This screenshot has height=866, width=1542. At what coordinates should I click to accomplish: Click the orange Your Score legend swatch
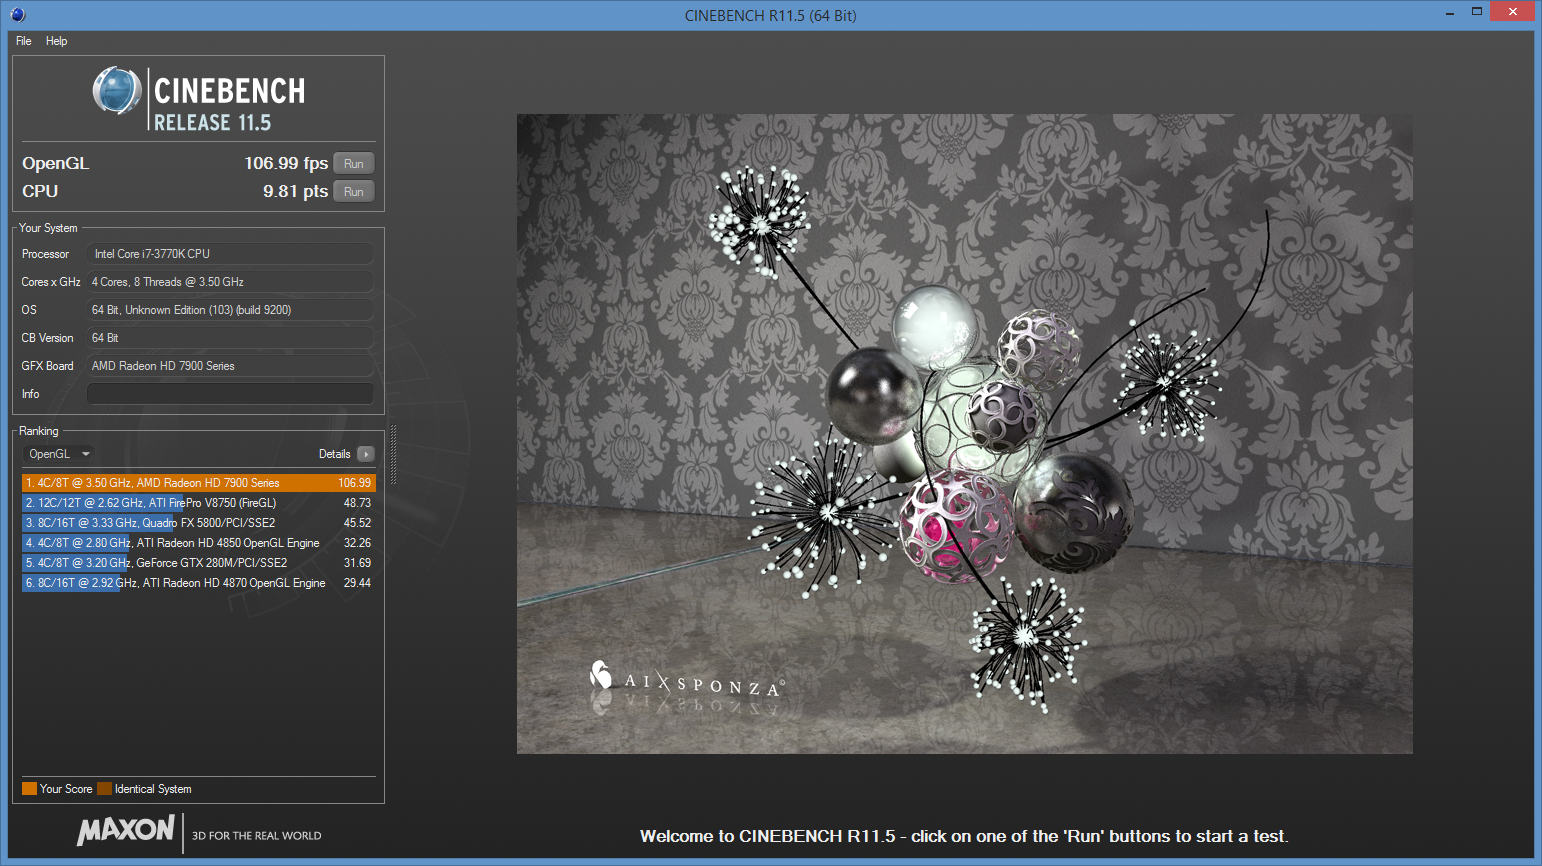tap(29, 789)
